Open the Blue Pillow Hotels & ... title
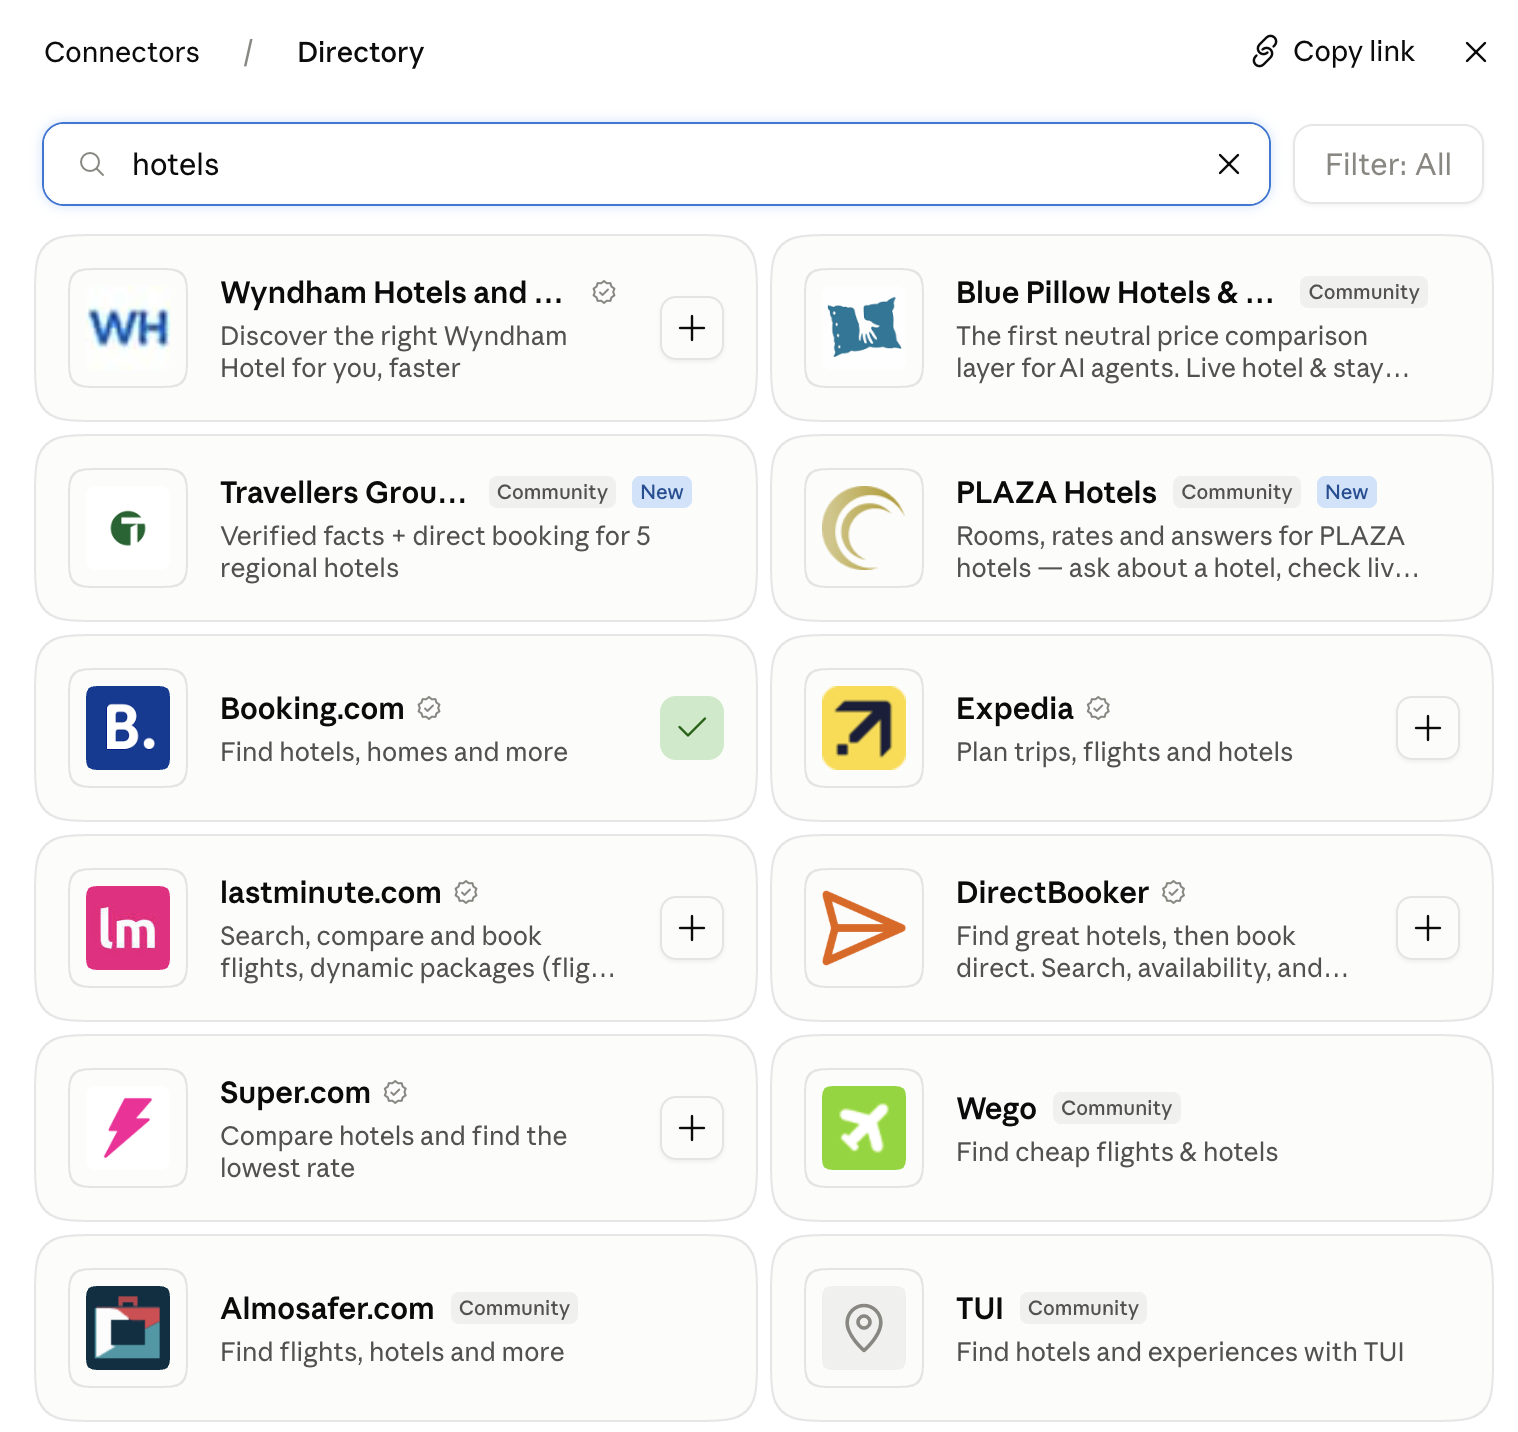The height and width of the screenshot is (1432, 1518). pyautogui.click(x=1115, y=292)
